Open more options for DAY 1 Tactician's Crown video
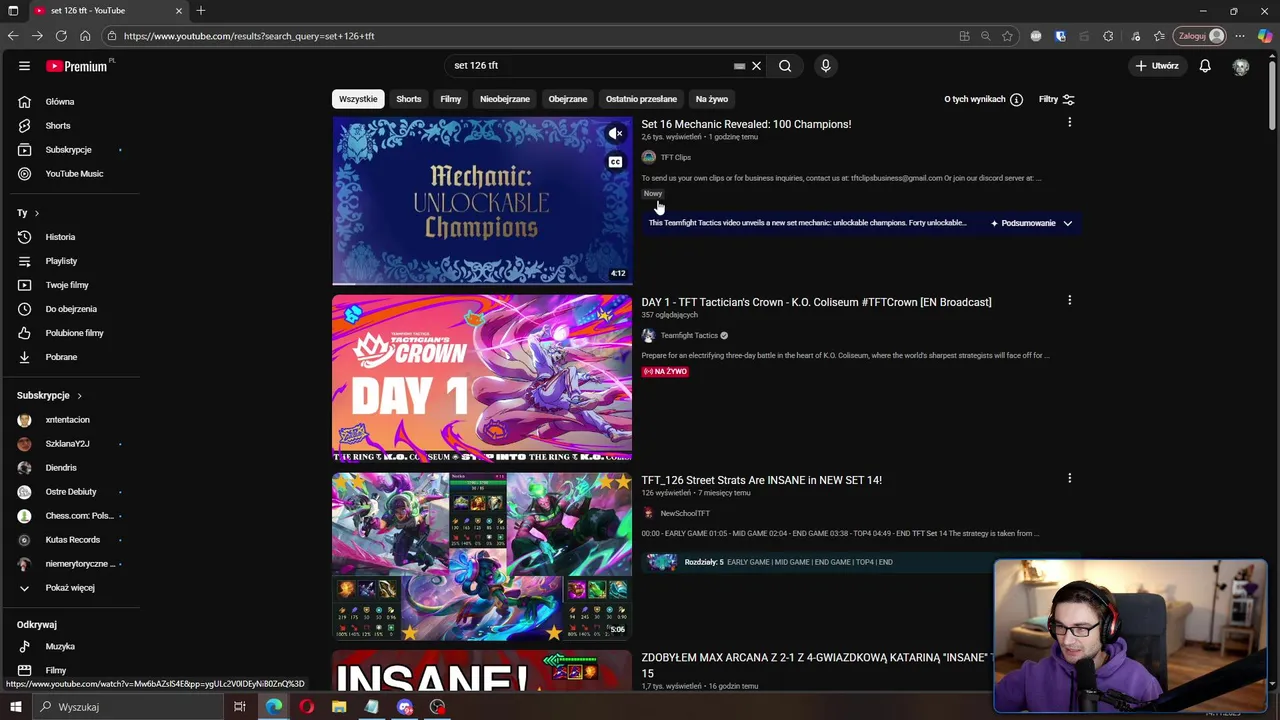1280x720 pixels. 1069,300
